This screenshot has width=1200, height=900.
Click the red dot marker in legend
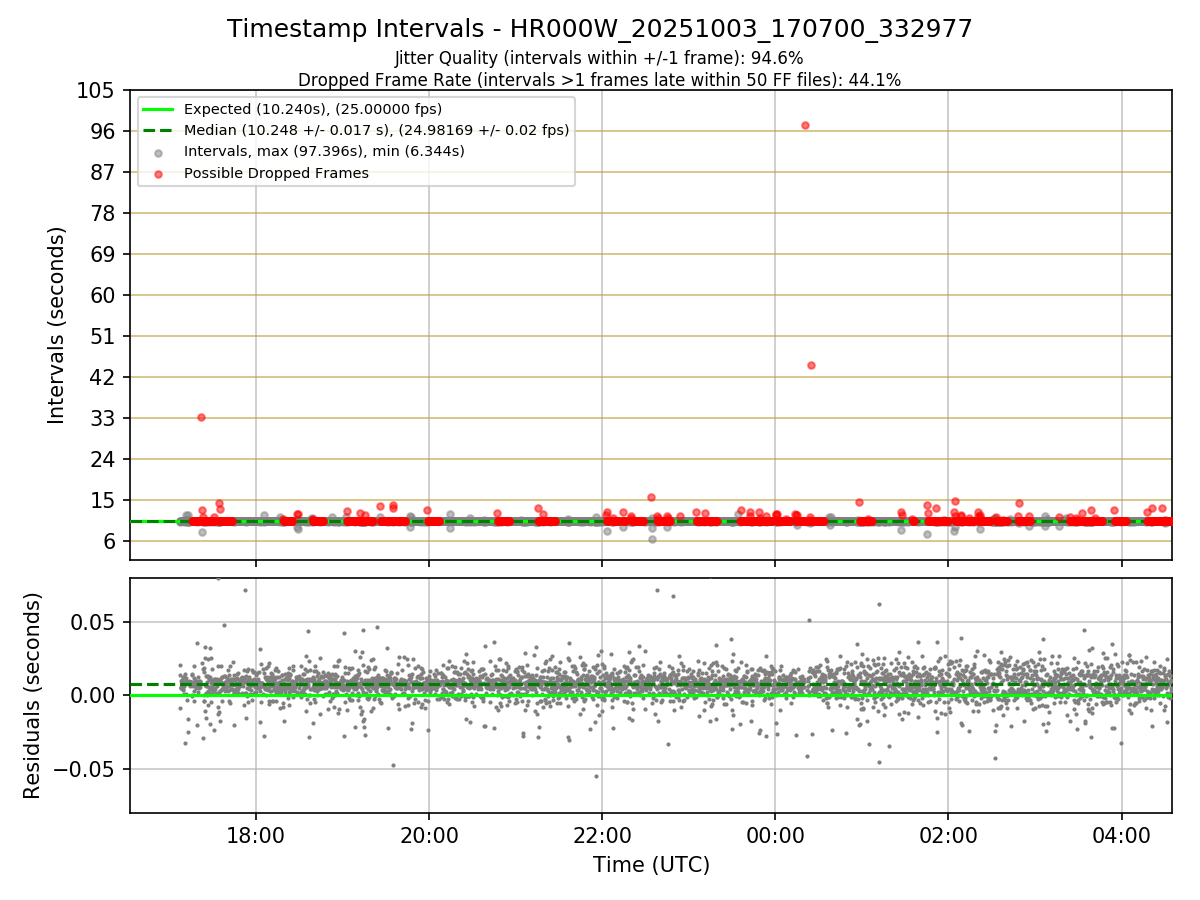click(x=160, y=173)
